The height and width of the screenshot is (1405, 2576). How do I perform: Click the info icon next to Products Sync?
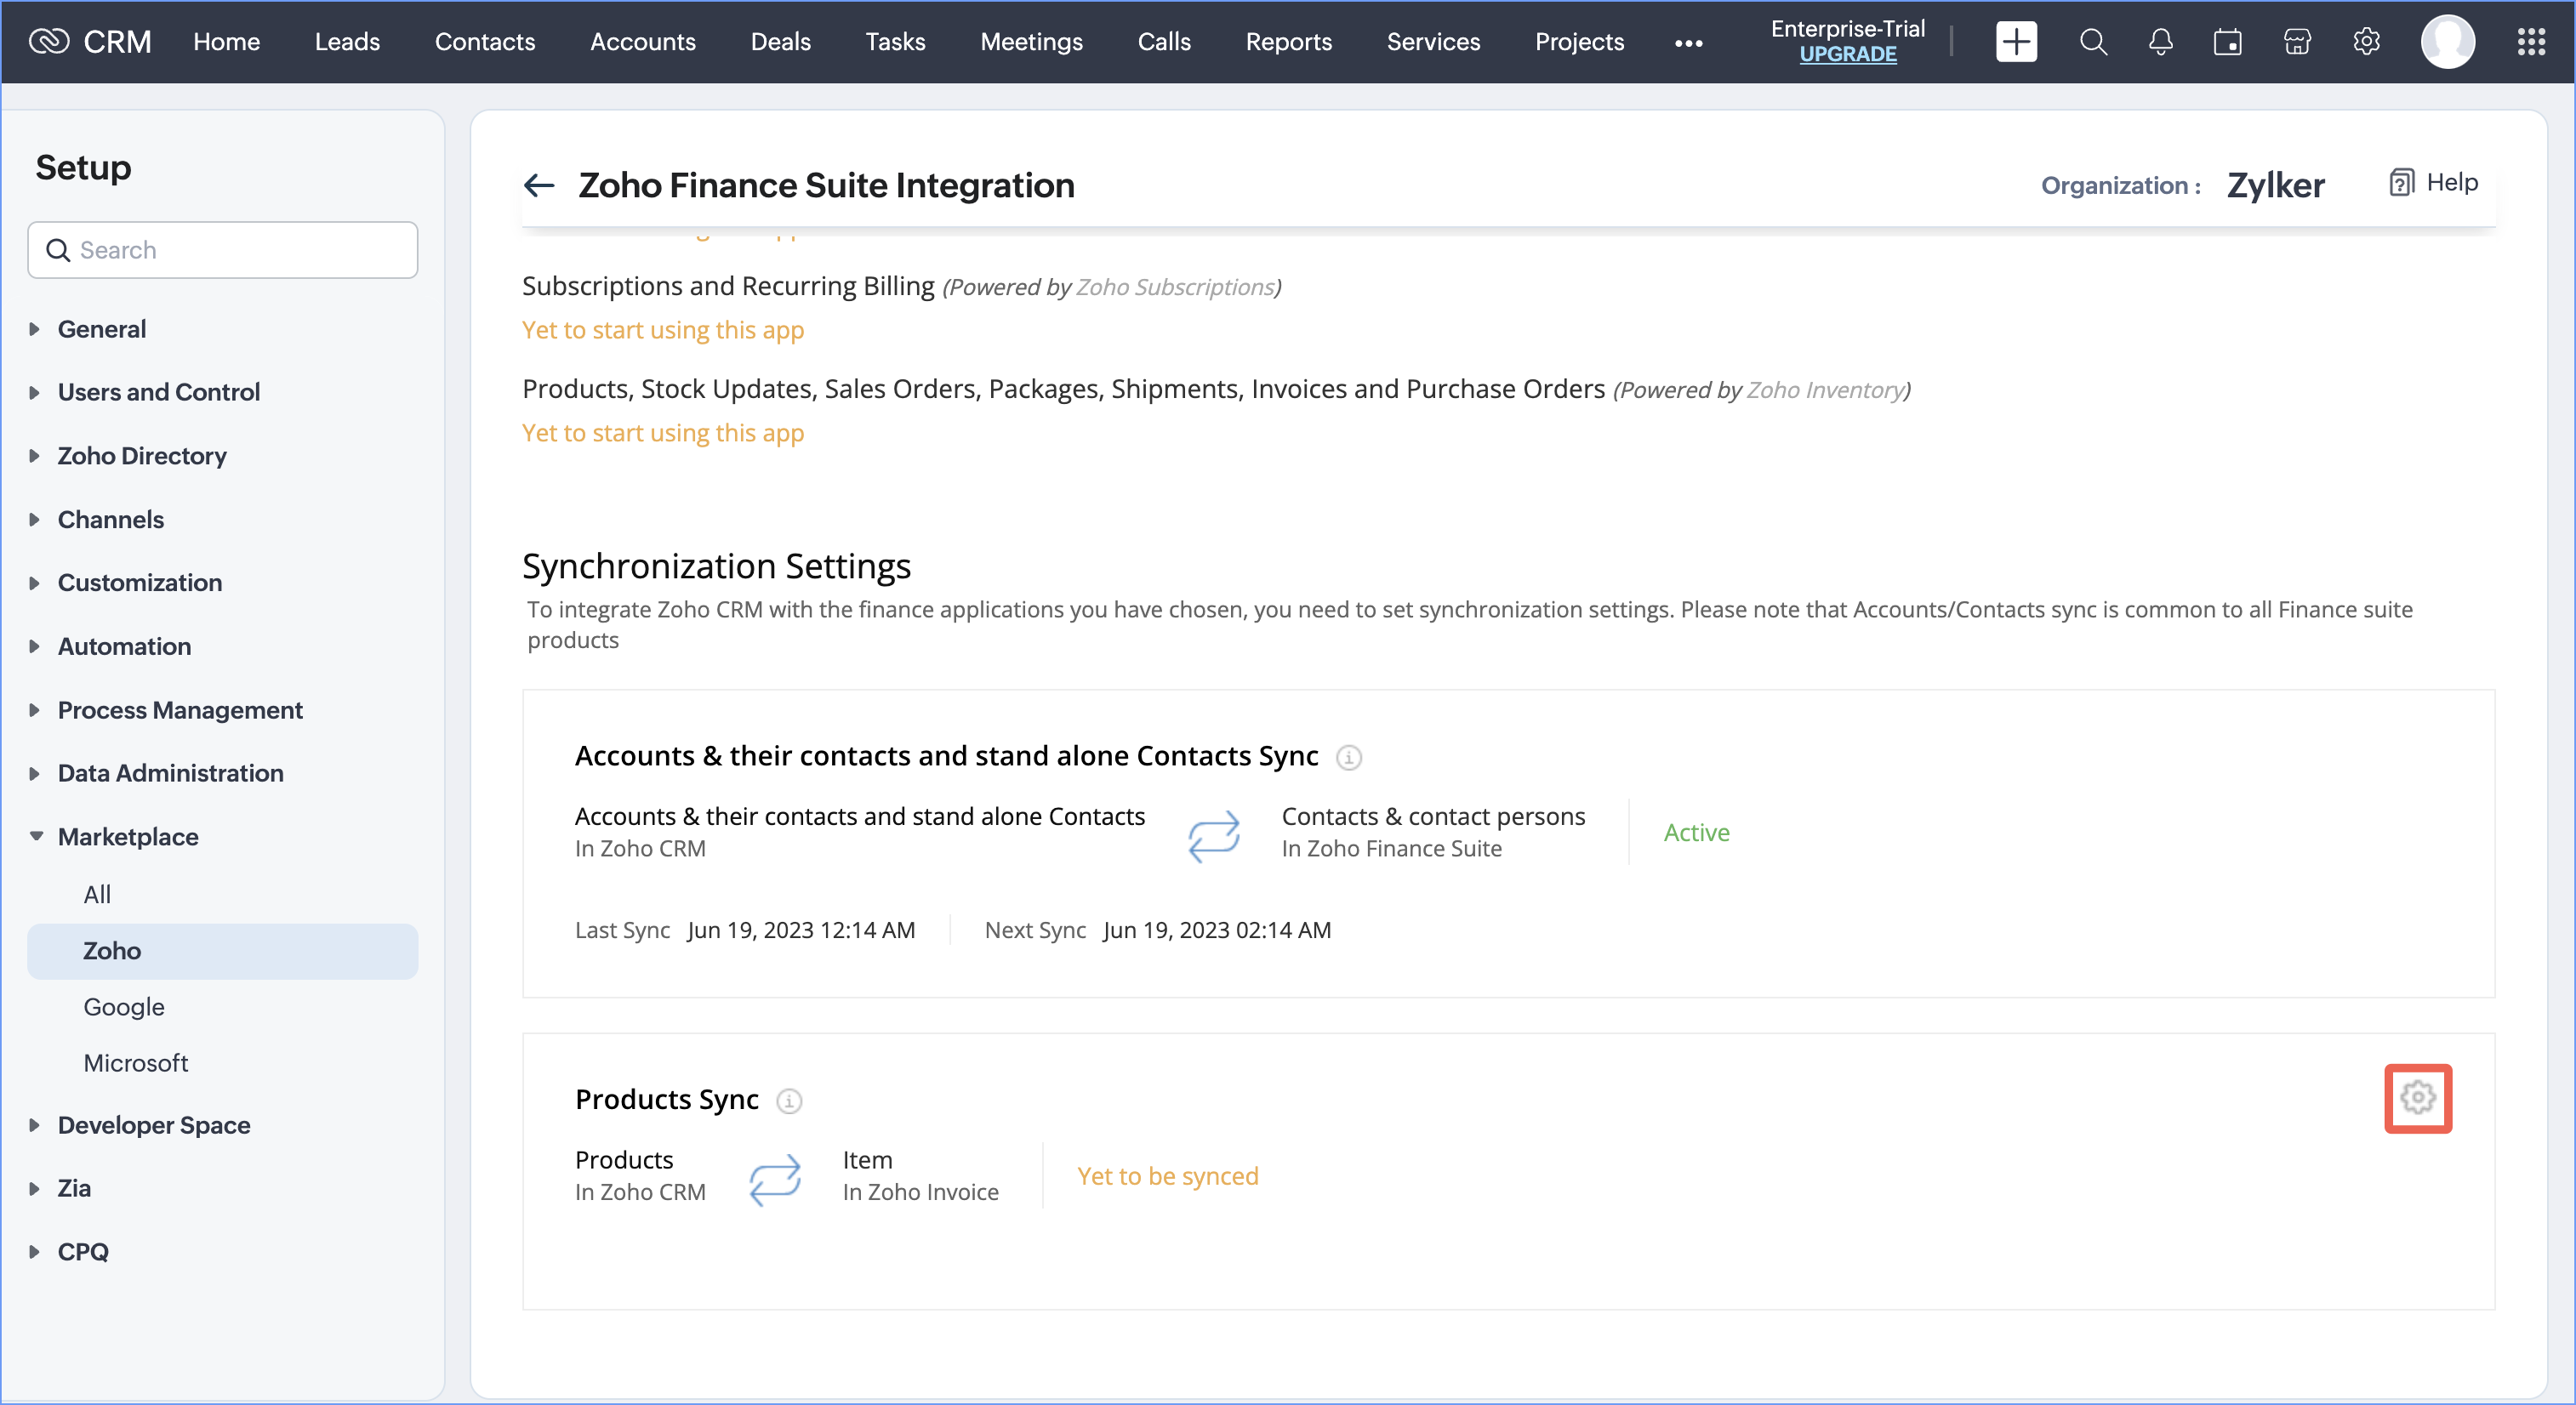[x=789, y=1100]
